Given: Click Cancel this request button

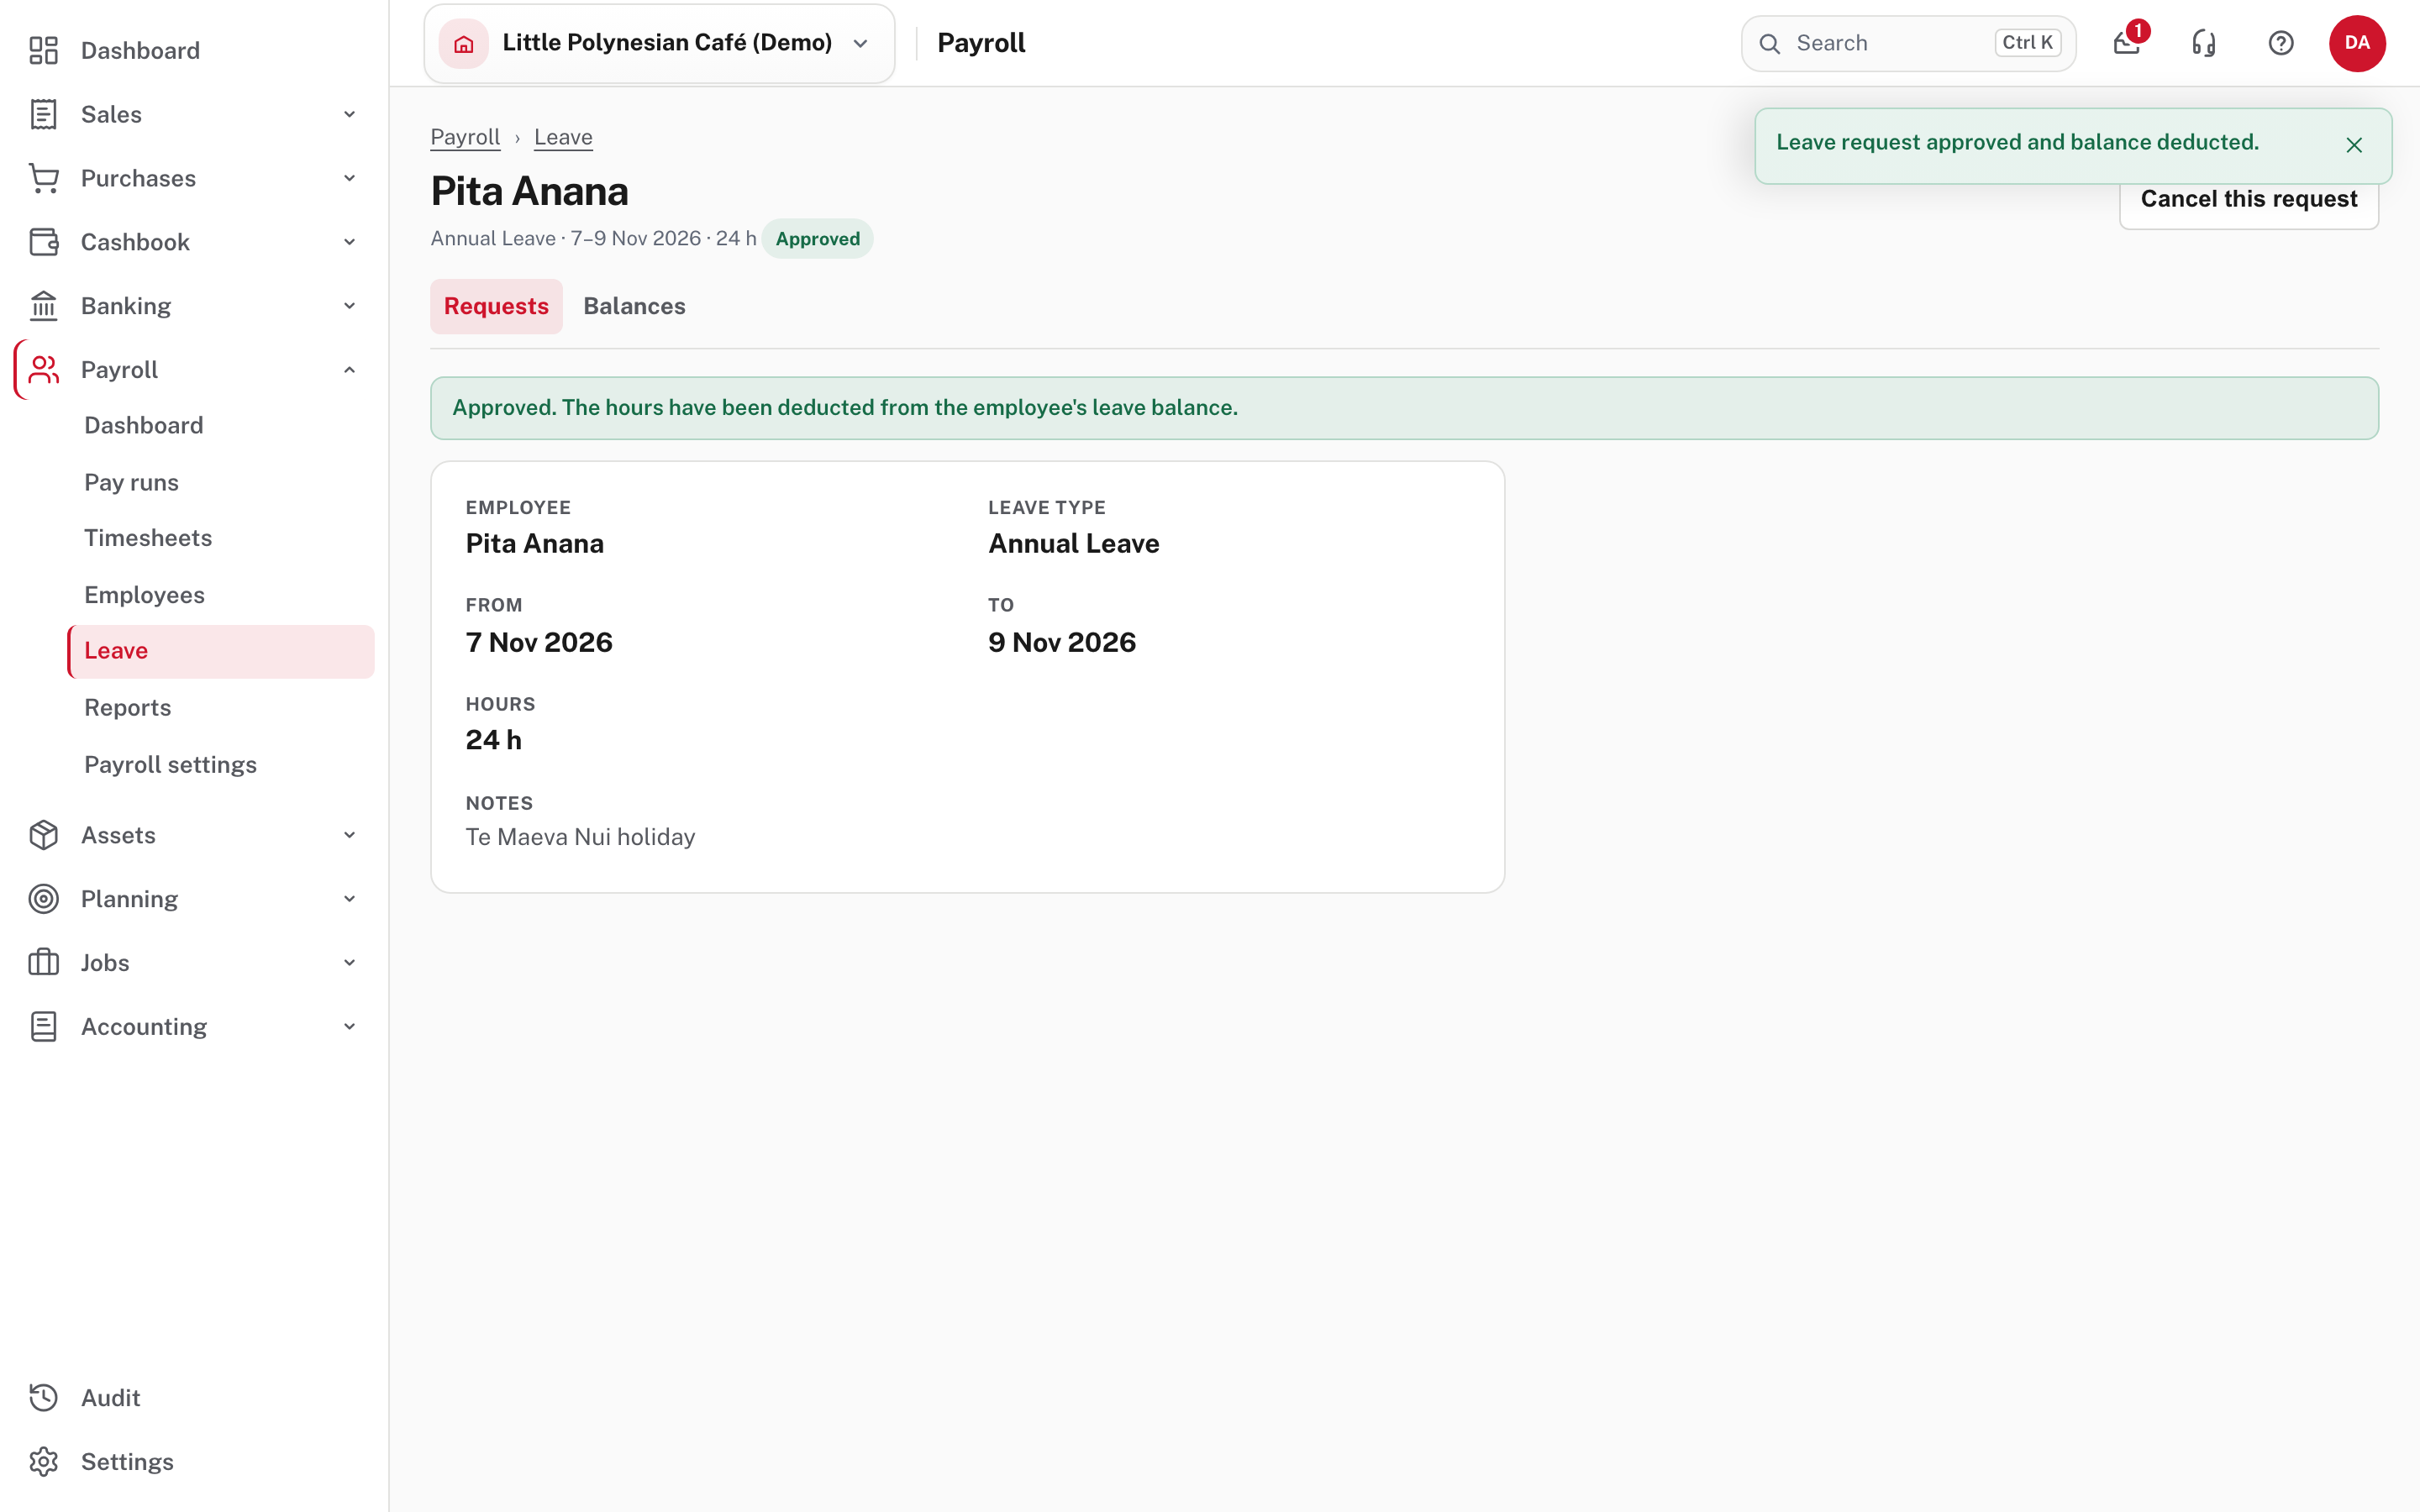Looking at the screenshot, I should (2248, 199).
